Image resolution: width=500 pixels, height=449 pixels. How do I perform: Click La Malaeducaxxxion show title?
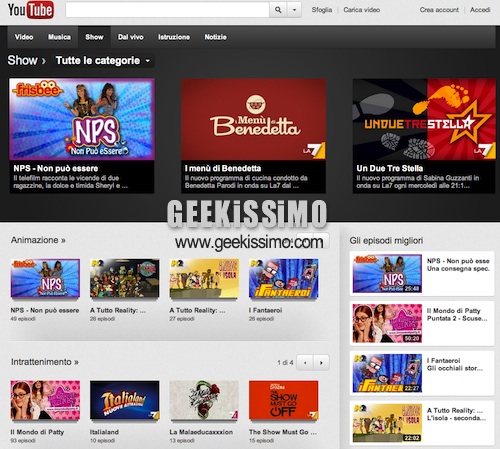pyautogui.click(x=201, y=432)
